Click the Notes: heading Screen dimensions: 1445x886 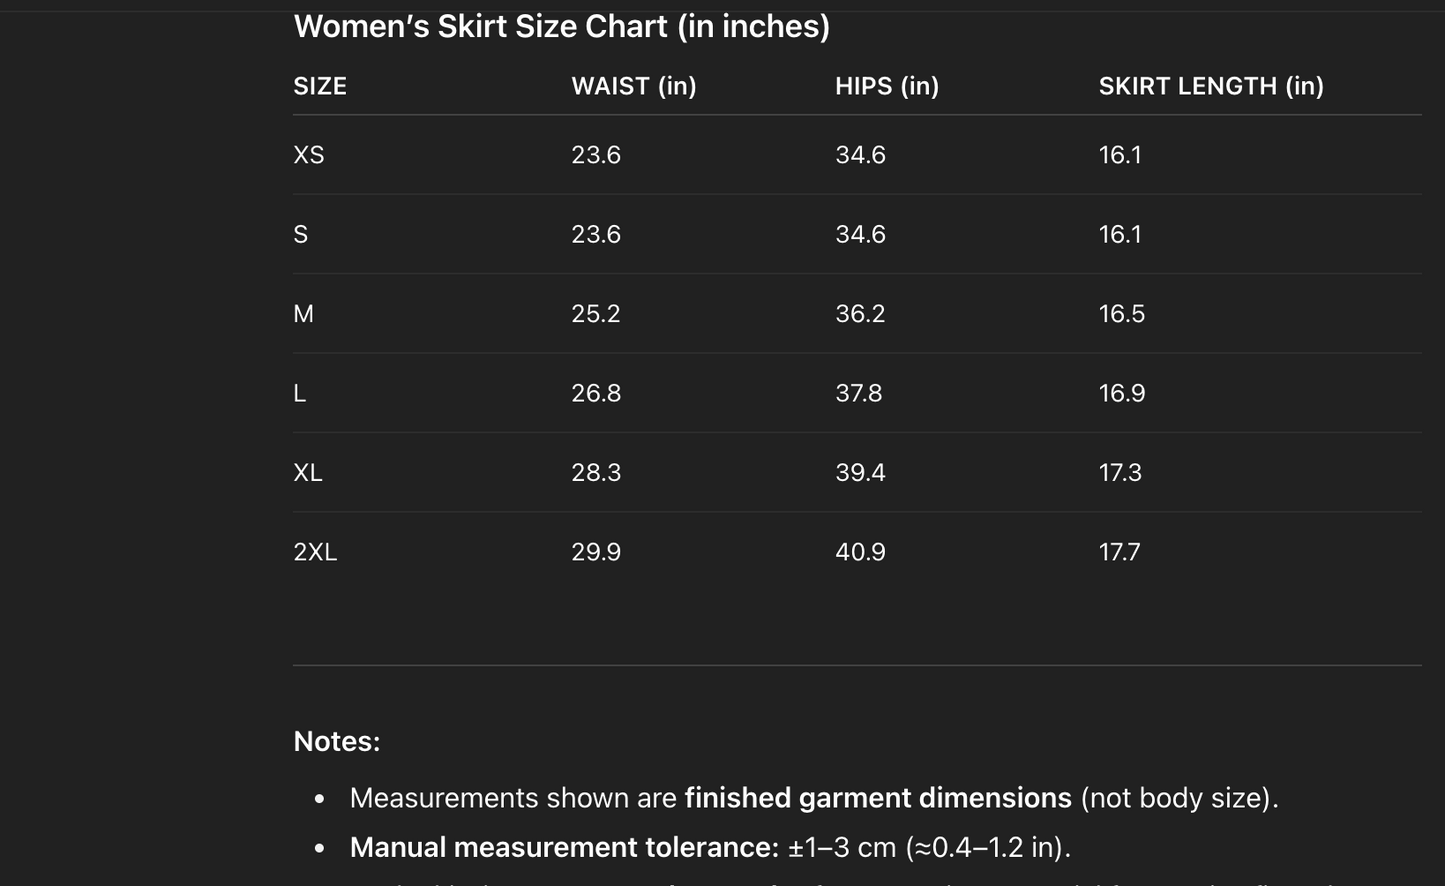click(337, 742)
